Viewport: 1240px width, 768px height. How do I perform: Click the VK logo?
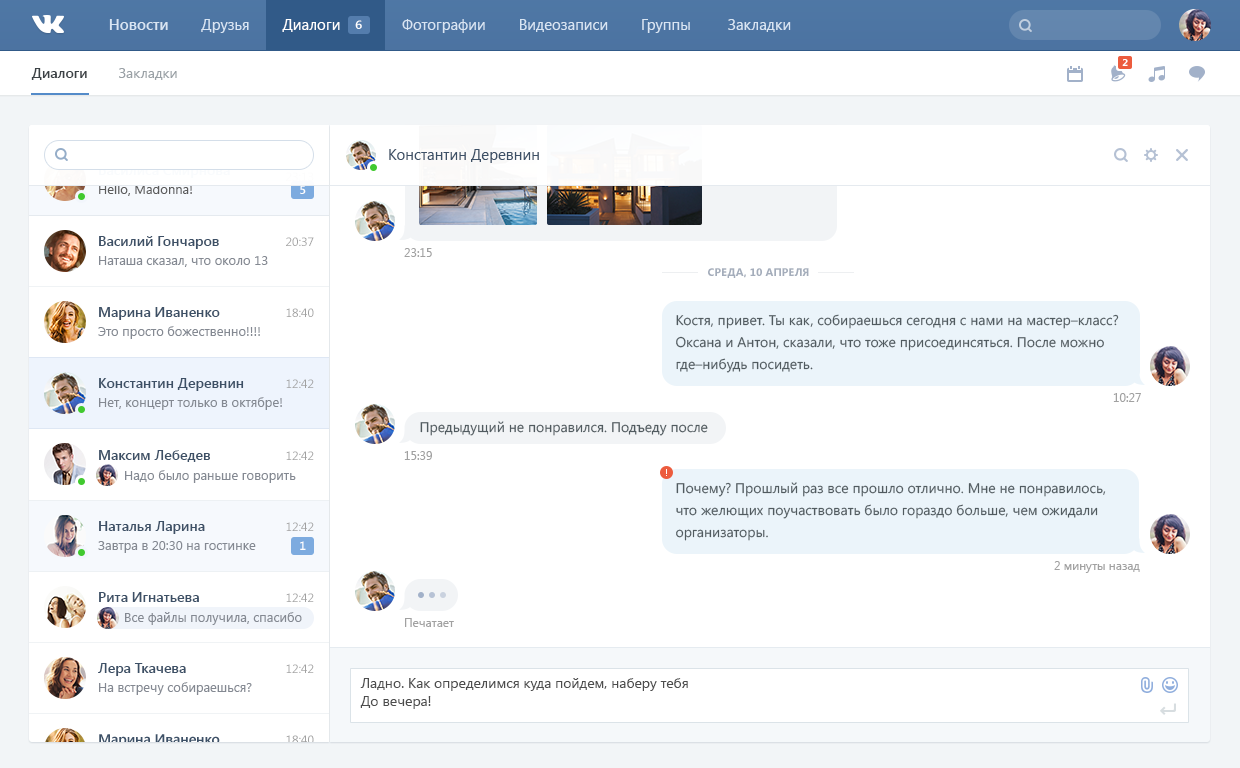point(48,24)
